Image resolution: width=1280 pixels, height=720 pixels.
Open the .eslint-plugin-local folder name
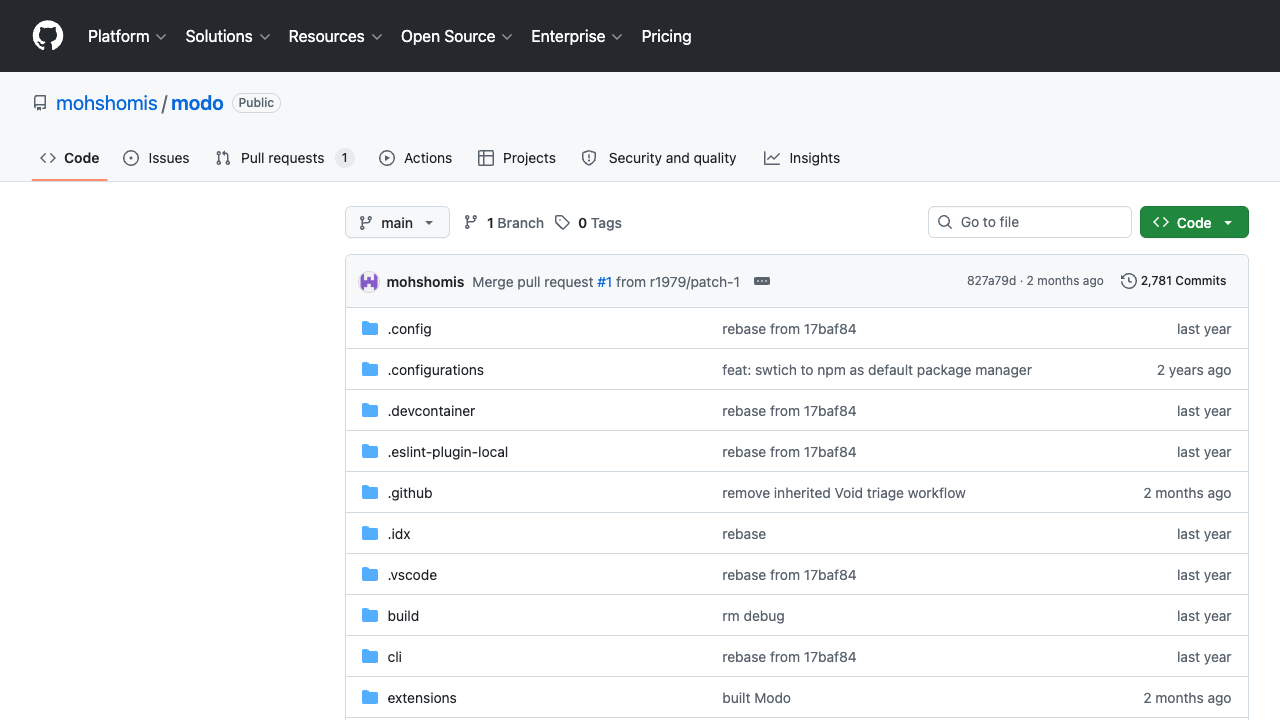[448, 452]
